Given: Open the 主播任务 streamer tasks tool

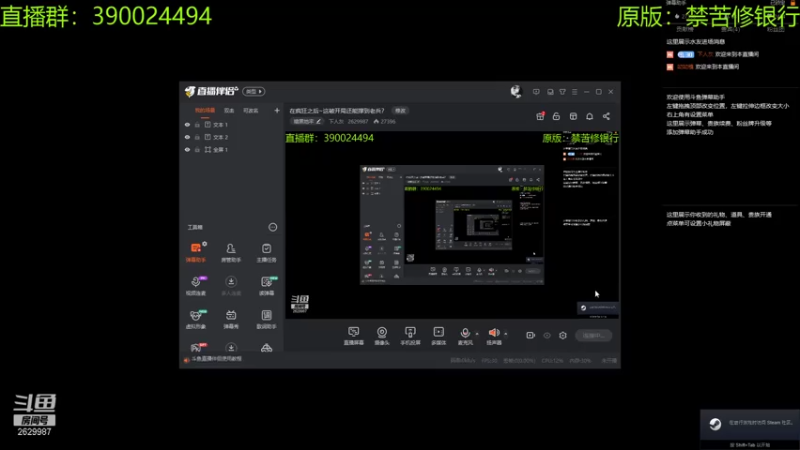Looking at the screenshot, I should pyautogui.click(x=266, y=252).
